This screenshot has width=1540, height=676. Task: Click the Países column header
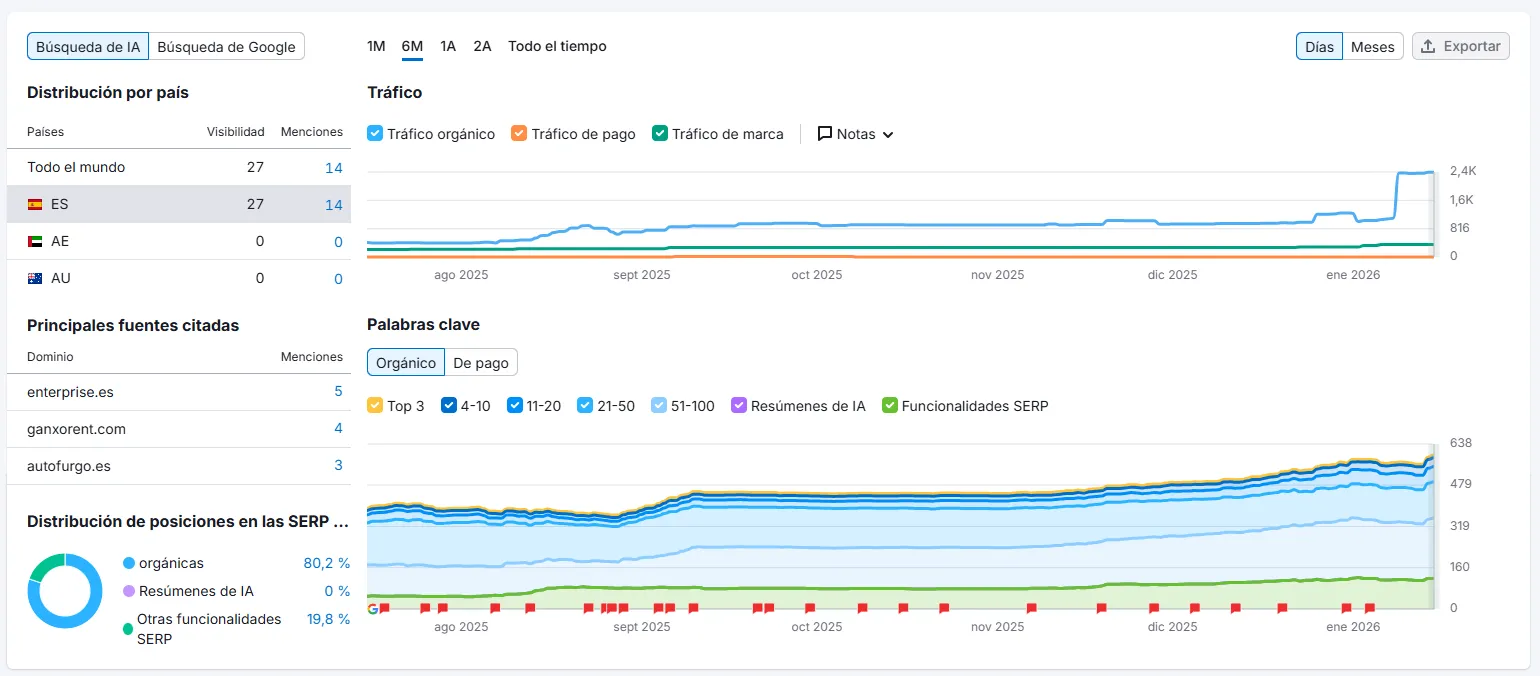tap(45, 131)
